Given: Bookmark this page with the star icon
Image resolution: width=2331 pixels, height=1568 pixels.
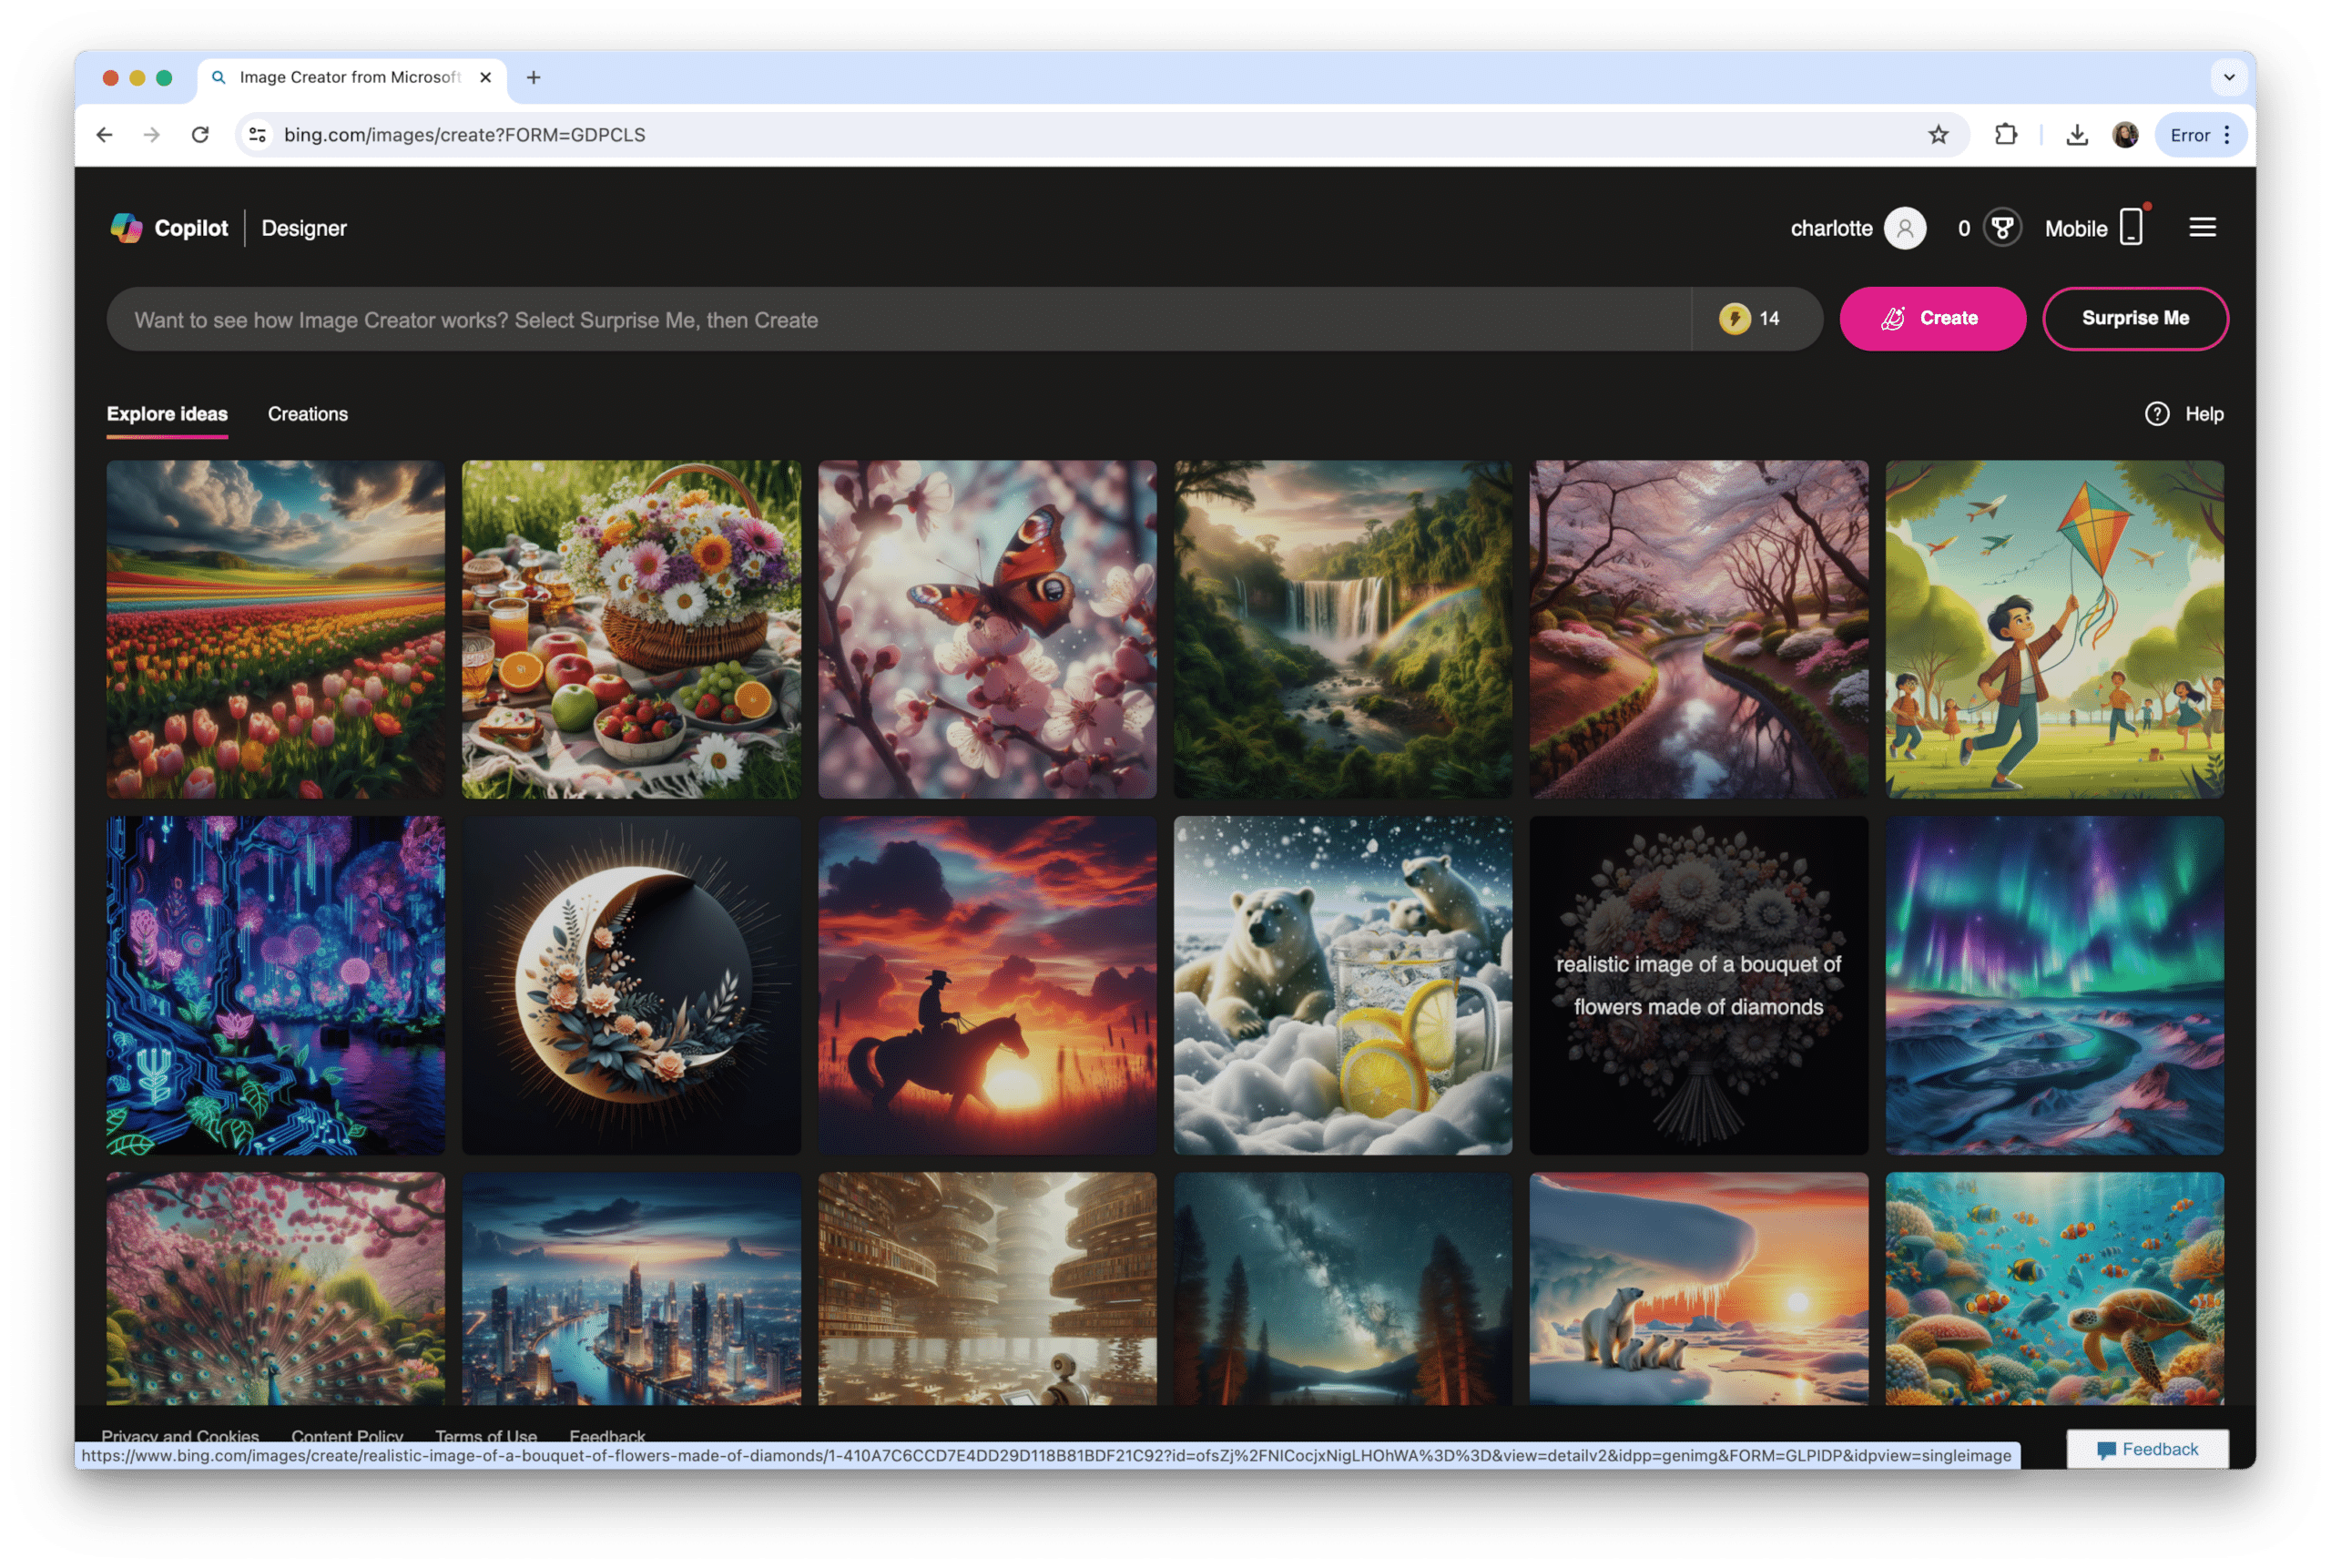Looking at the screenshot, I should (1938, 135).
